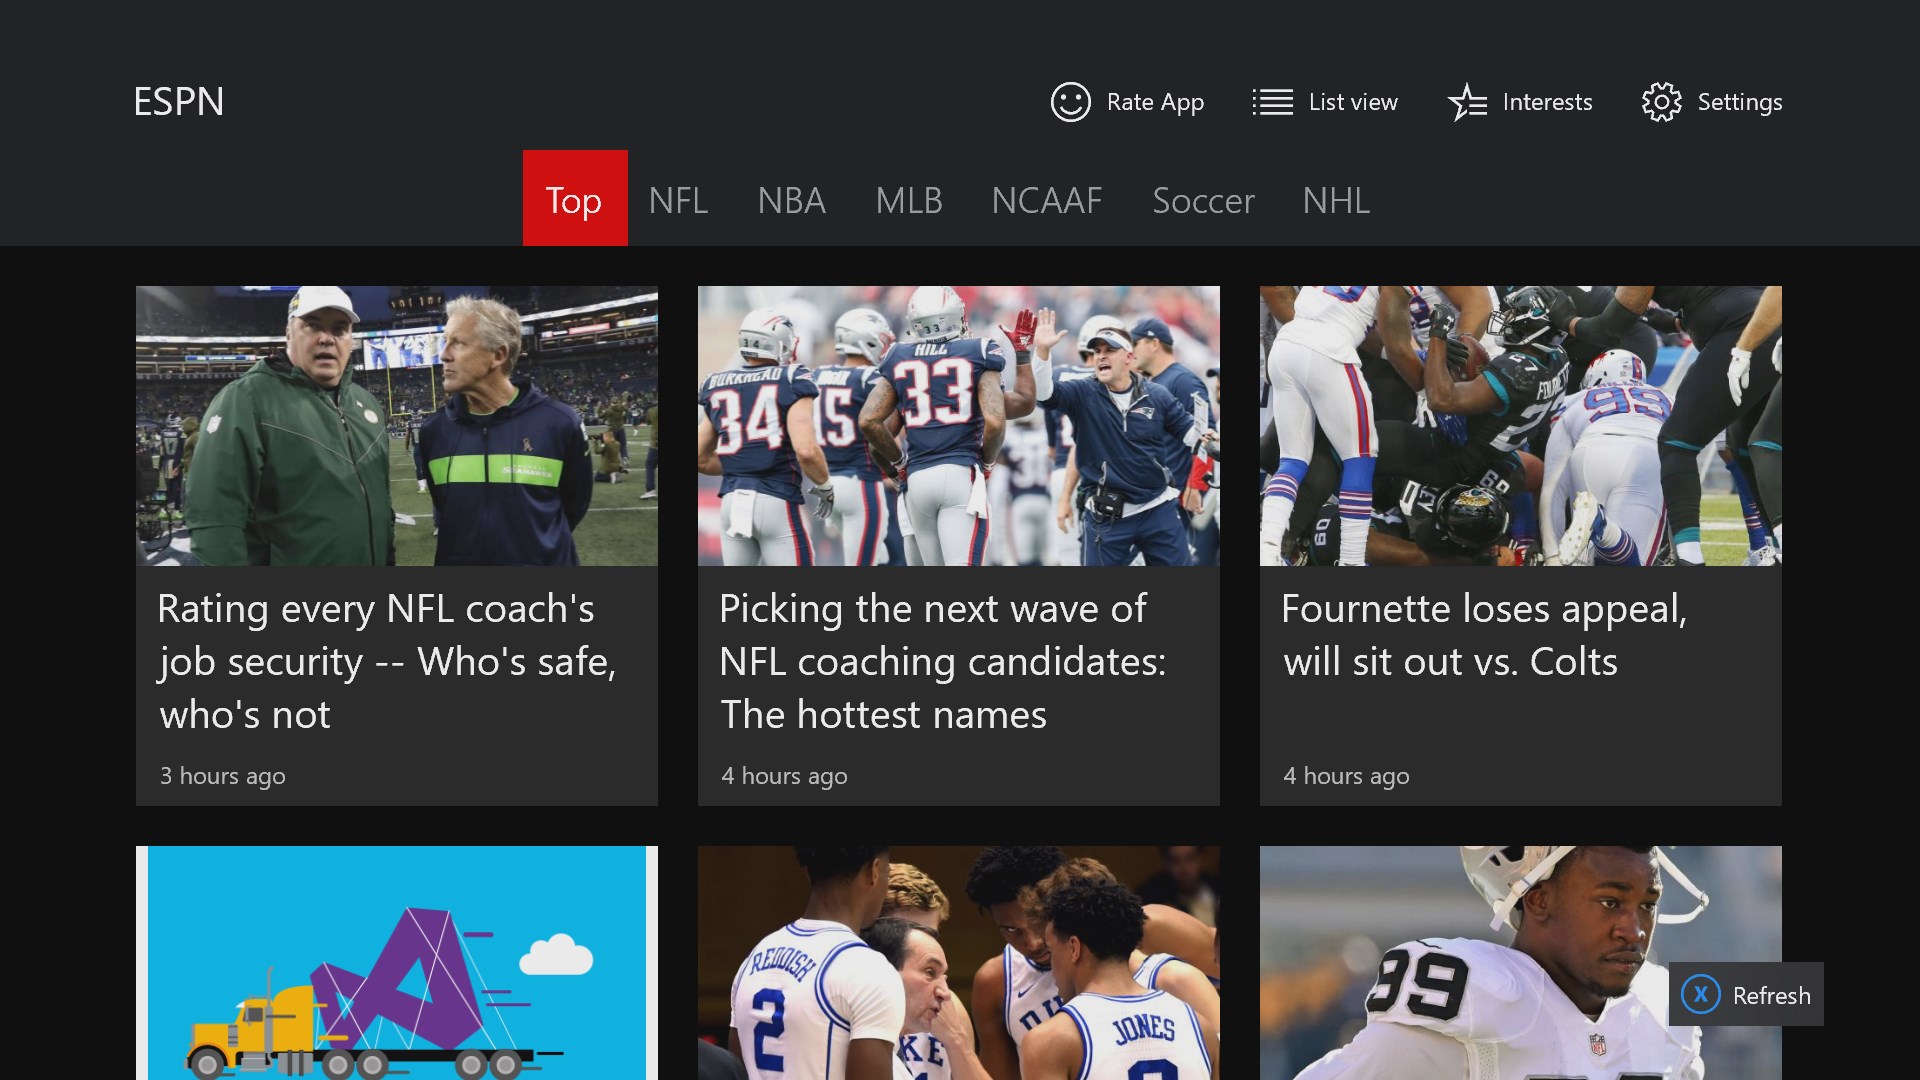Open the Patriots players photo thumbnail

[x=959, y=426]
